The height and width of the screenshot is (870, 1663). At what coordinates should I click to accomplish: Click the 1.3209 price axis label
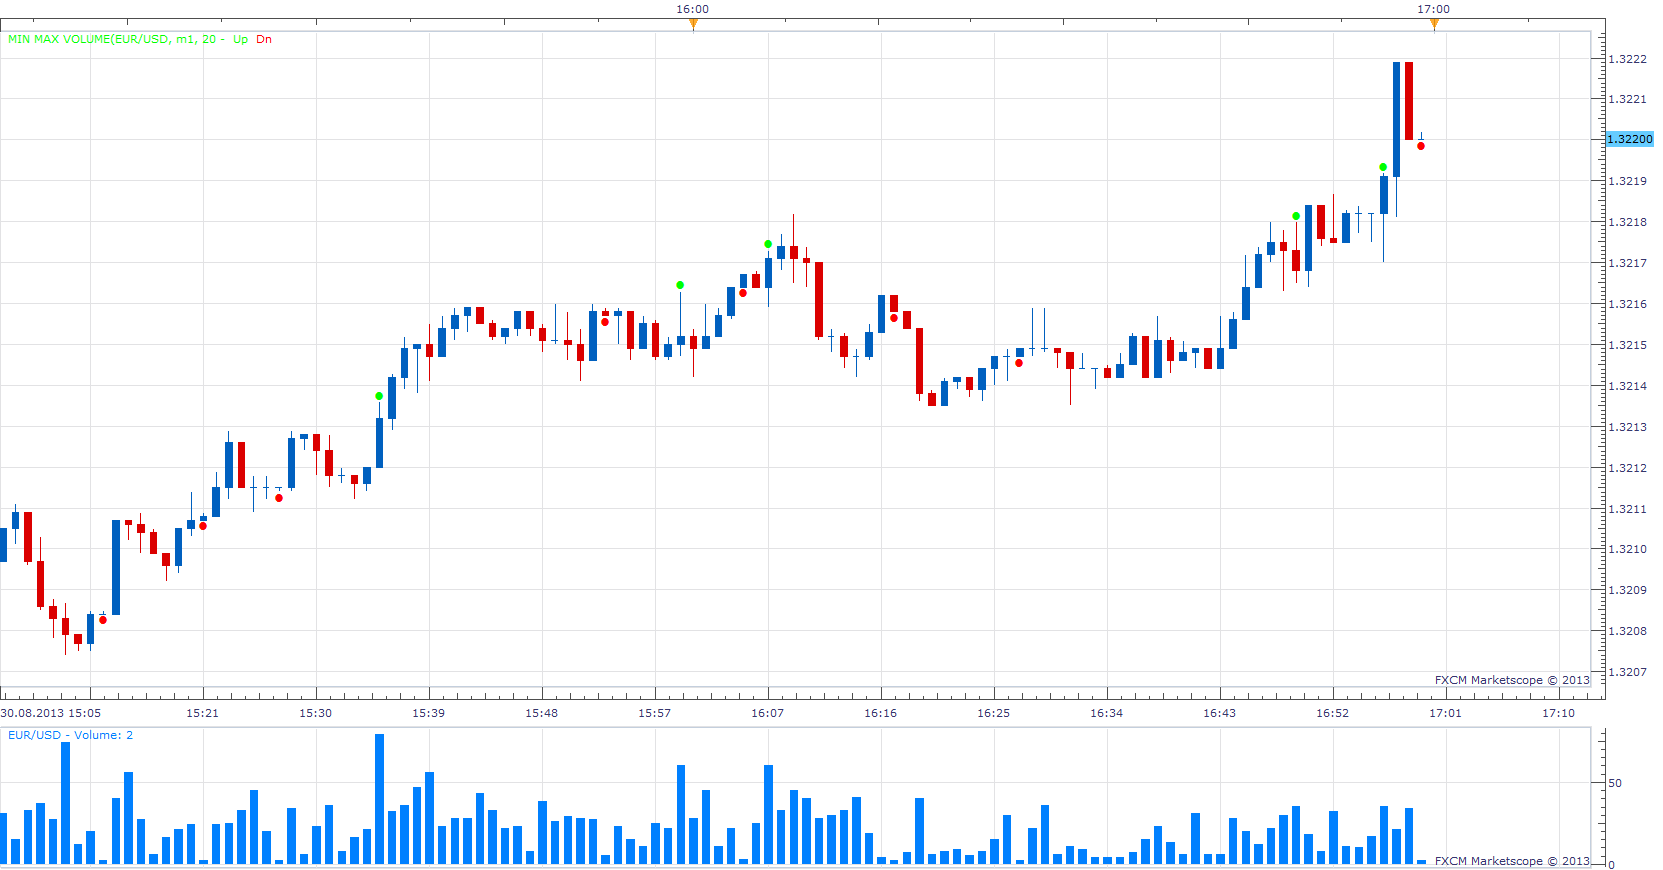(x=1627, y=590)
